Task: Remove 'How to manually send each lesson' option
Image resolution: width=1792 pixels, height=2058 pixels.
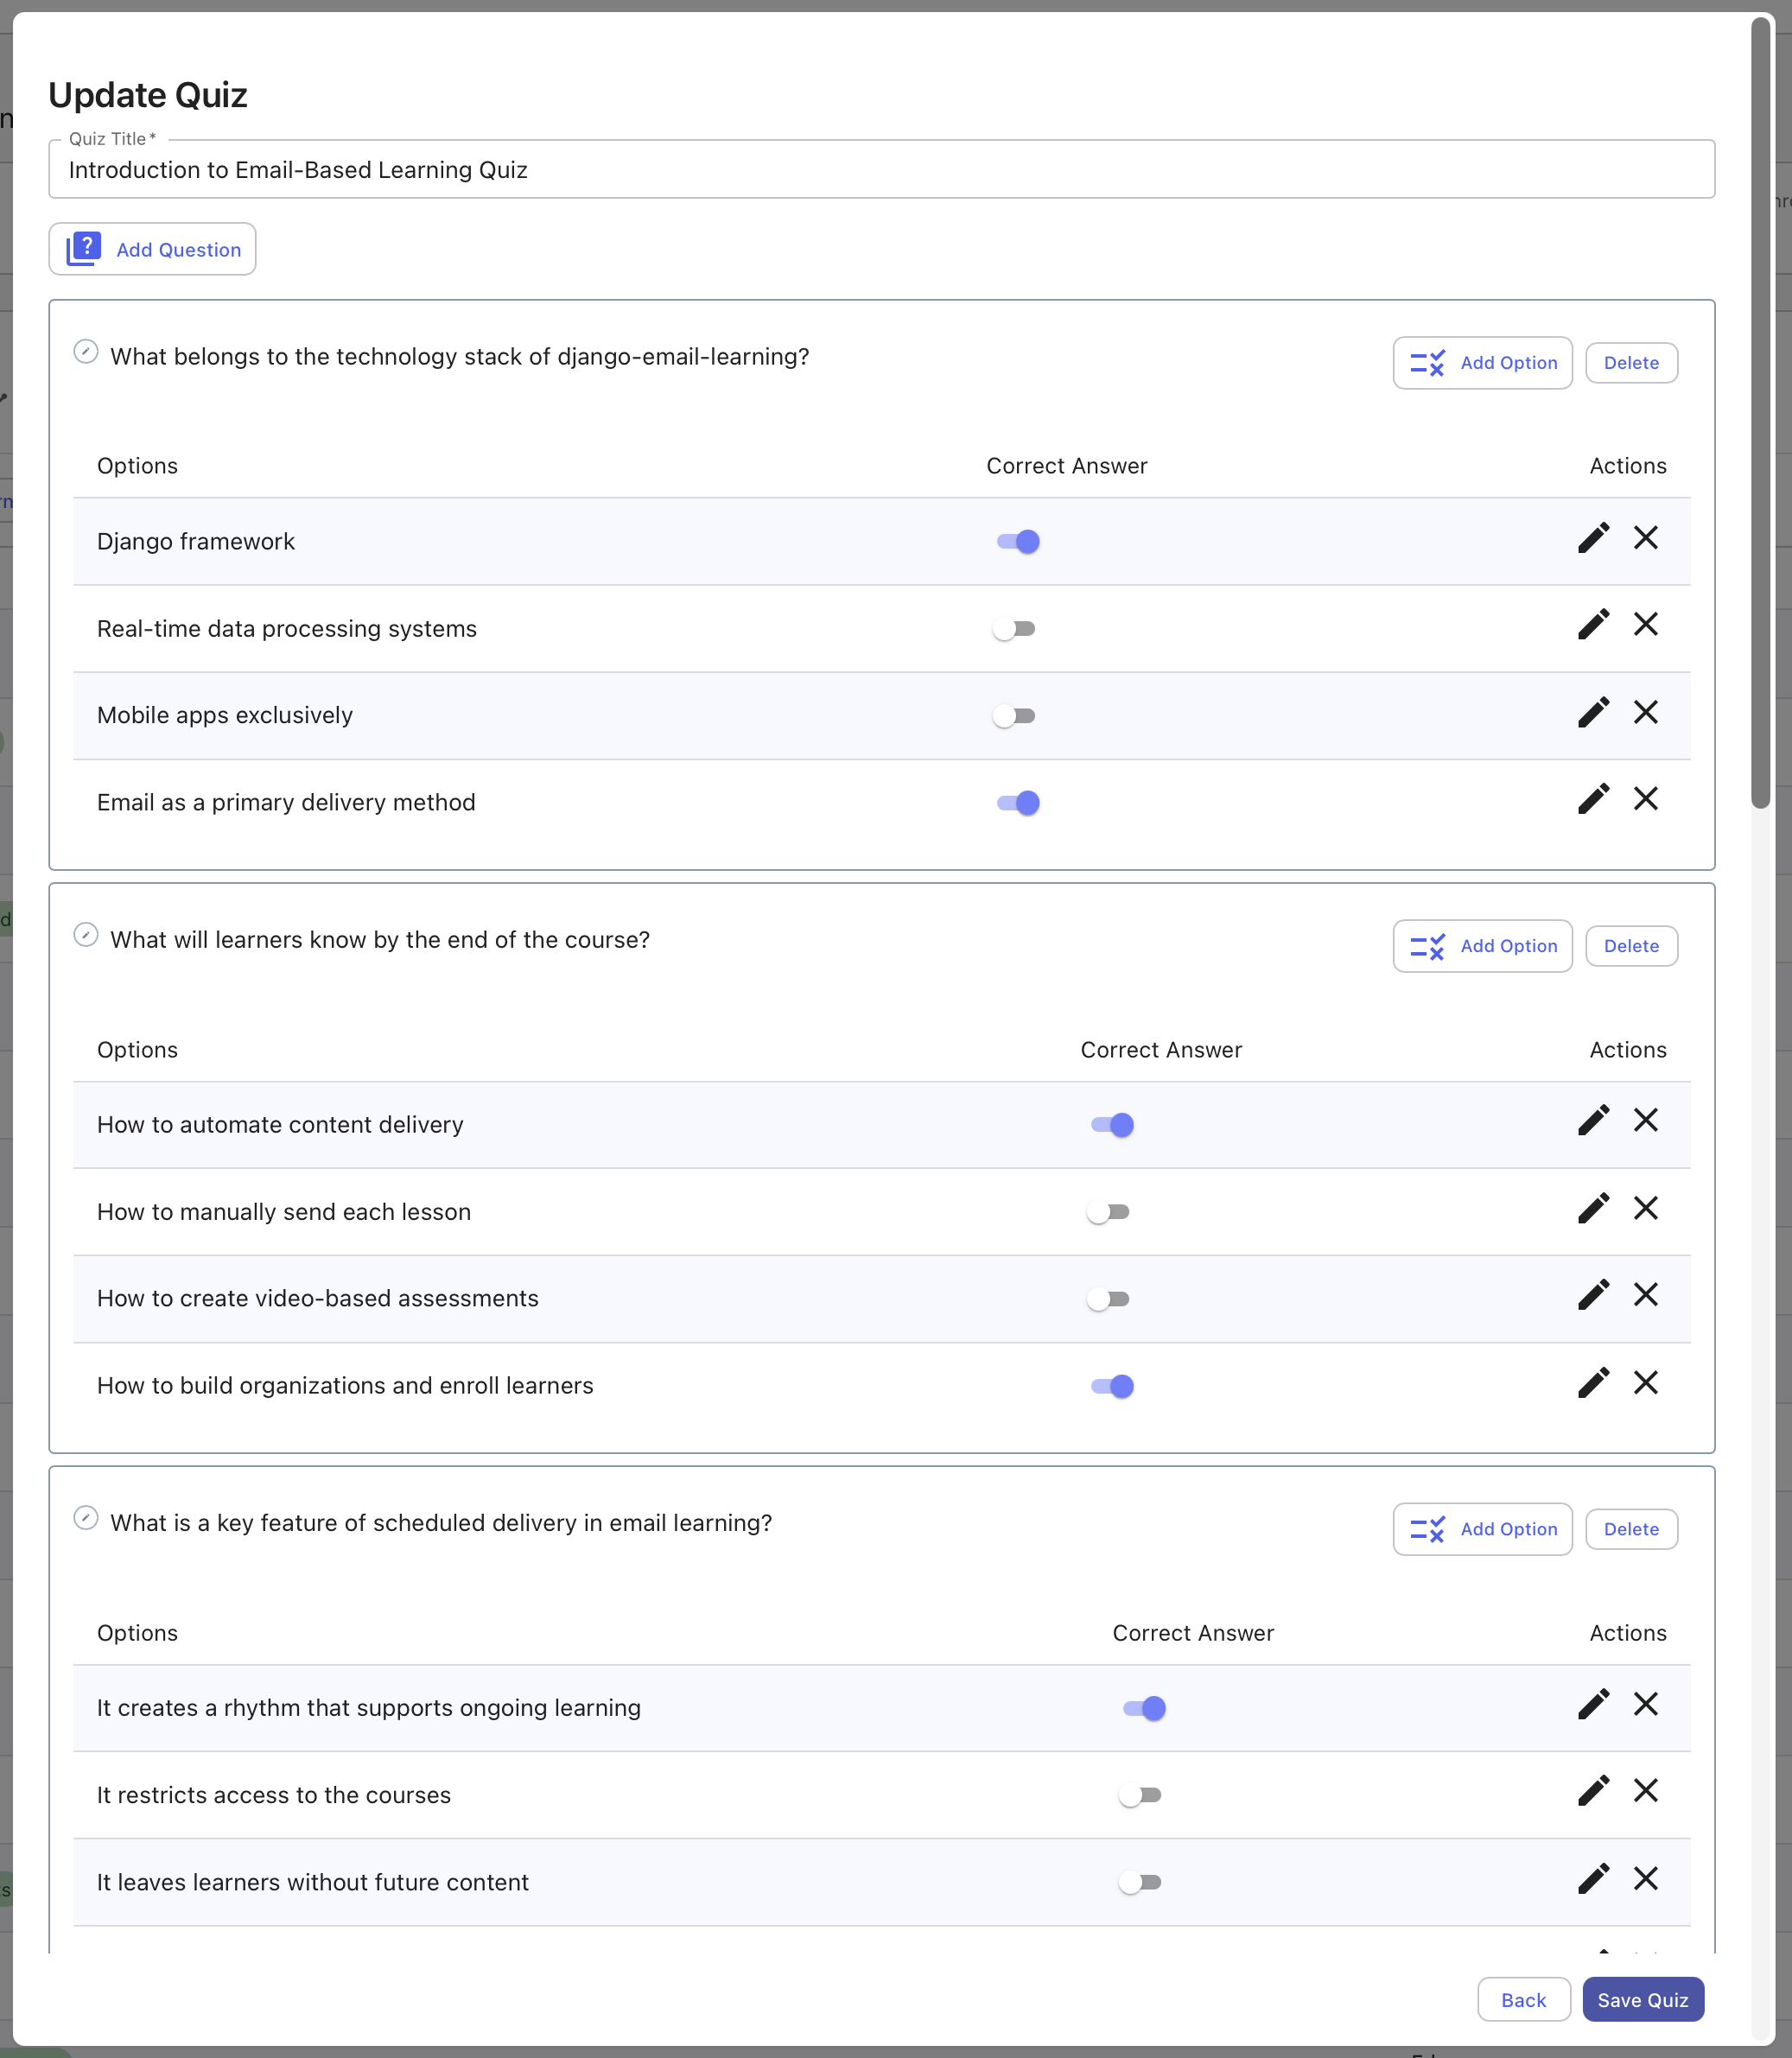Action: (x=1645, y=1208)
